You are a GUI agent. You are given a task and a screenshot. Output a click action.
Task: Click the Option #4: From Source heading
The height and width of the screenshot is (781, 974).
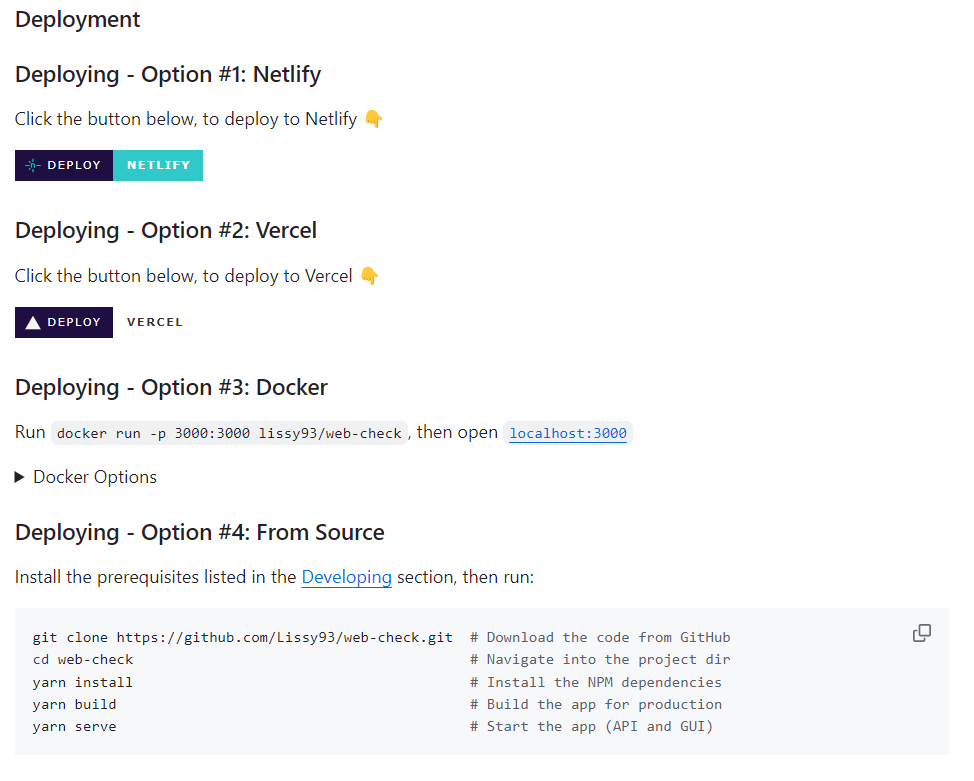coord(199,532)
